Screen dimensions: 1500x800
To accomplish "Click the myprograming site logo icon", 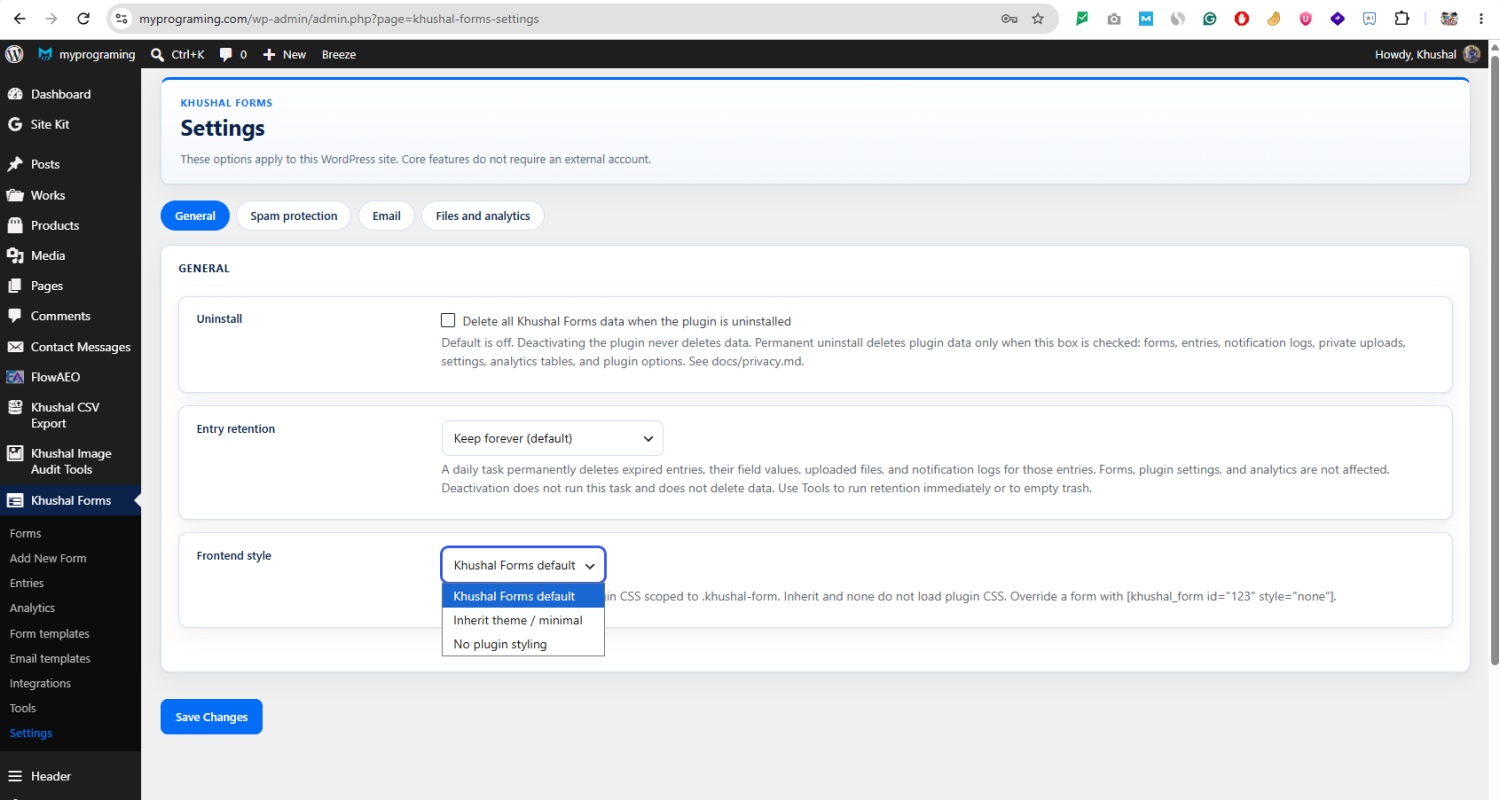I will point(45,54).
